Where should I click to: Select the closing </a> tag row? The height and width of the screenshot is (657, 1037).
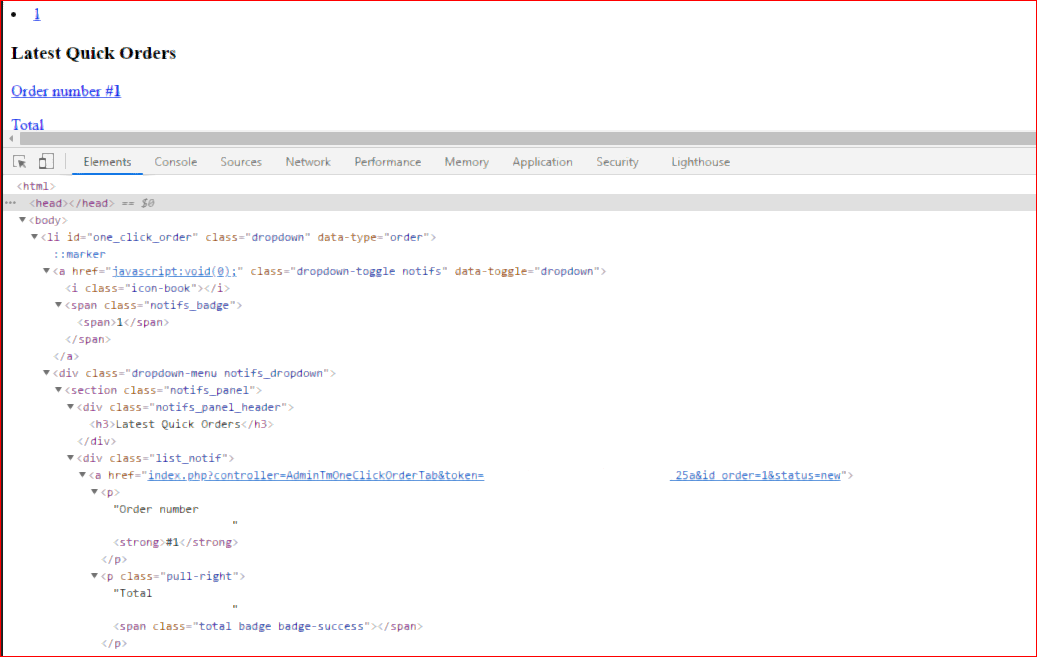[x=66, y=356]
